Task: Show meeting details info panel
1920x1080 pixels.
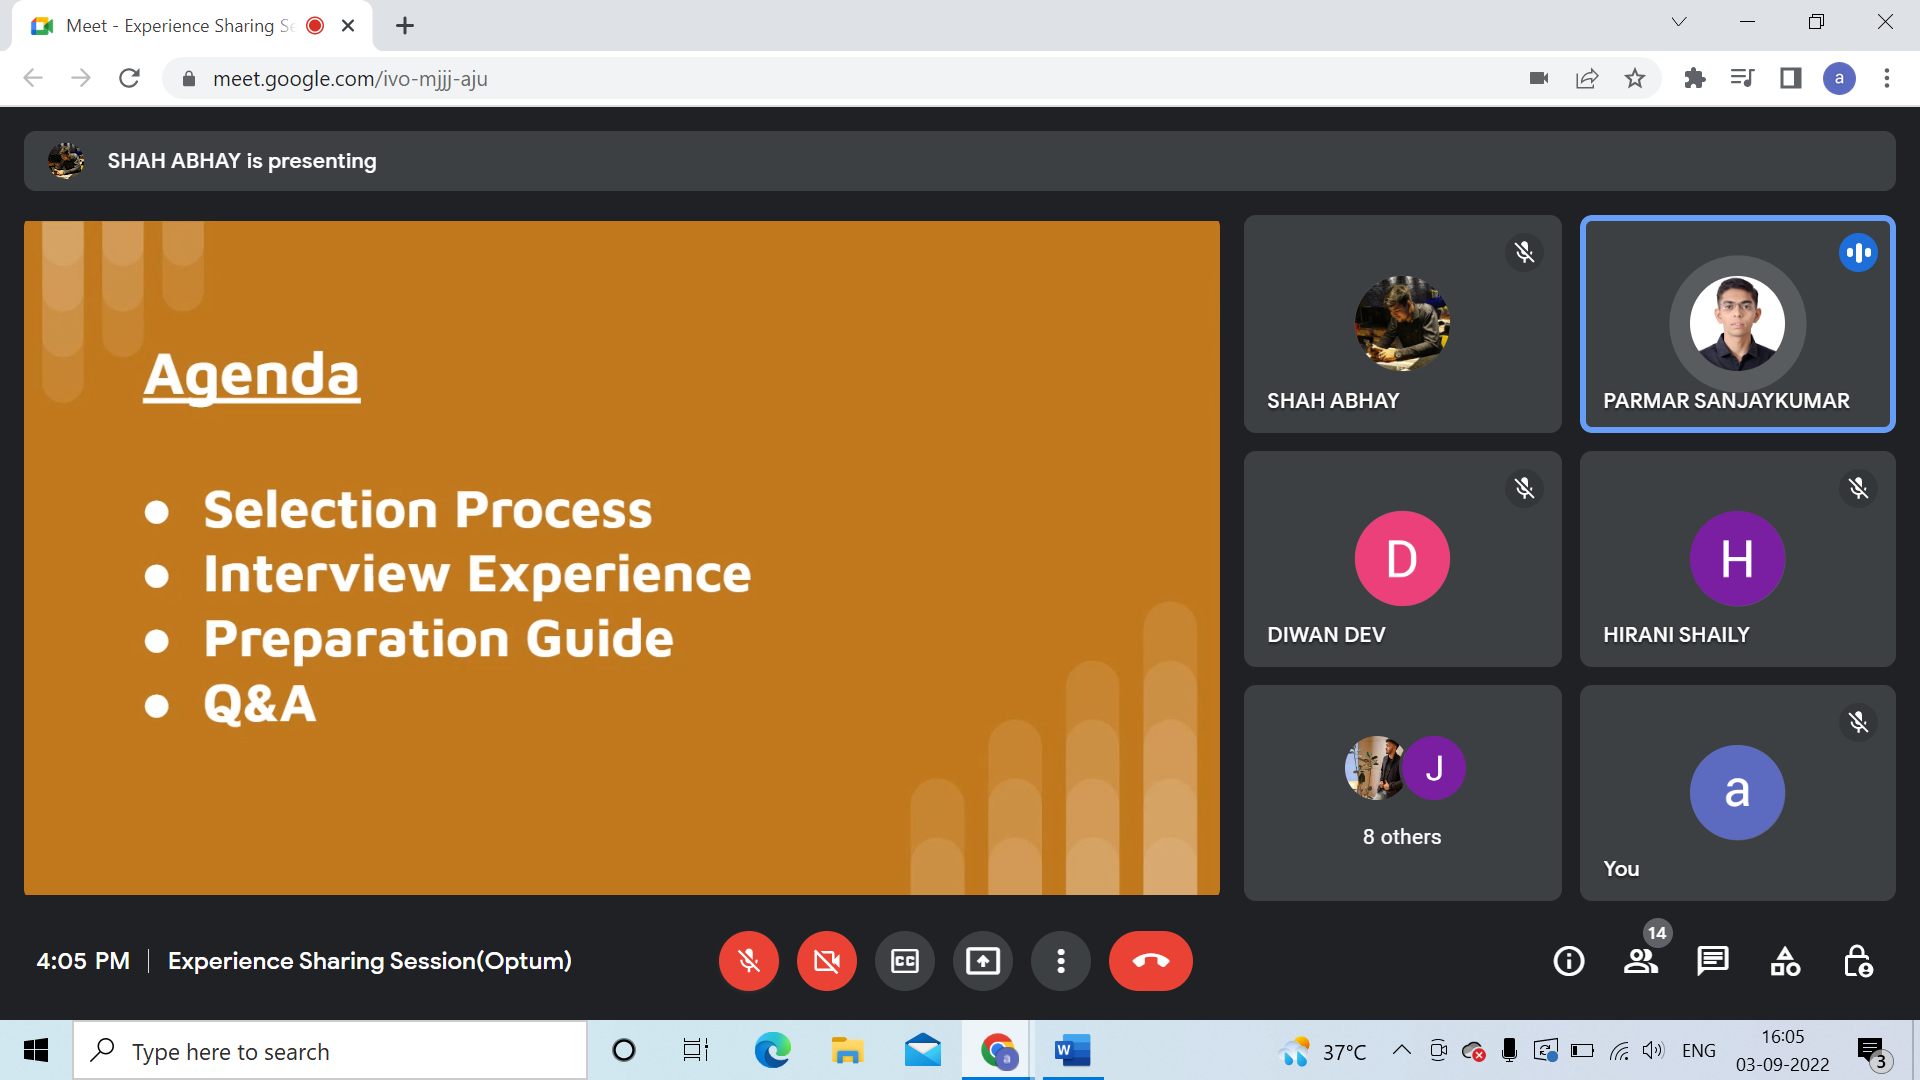Action: [1568, 961]
